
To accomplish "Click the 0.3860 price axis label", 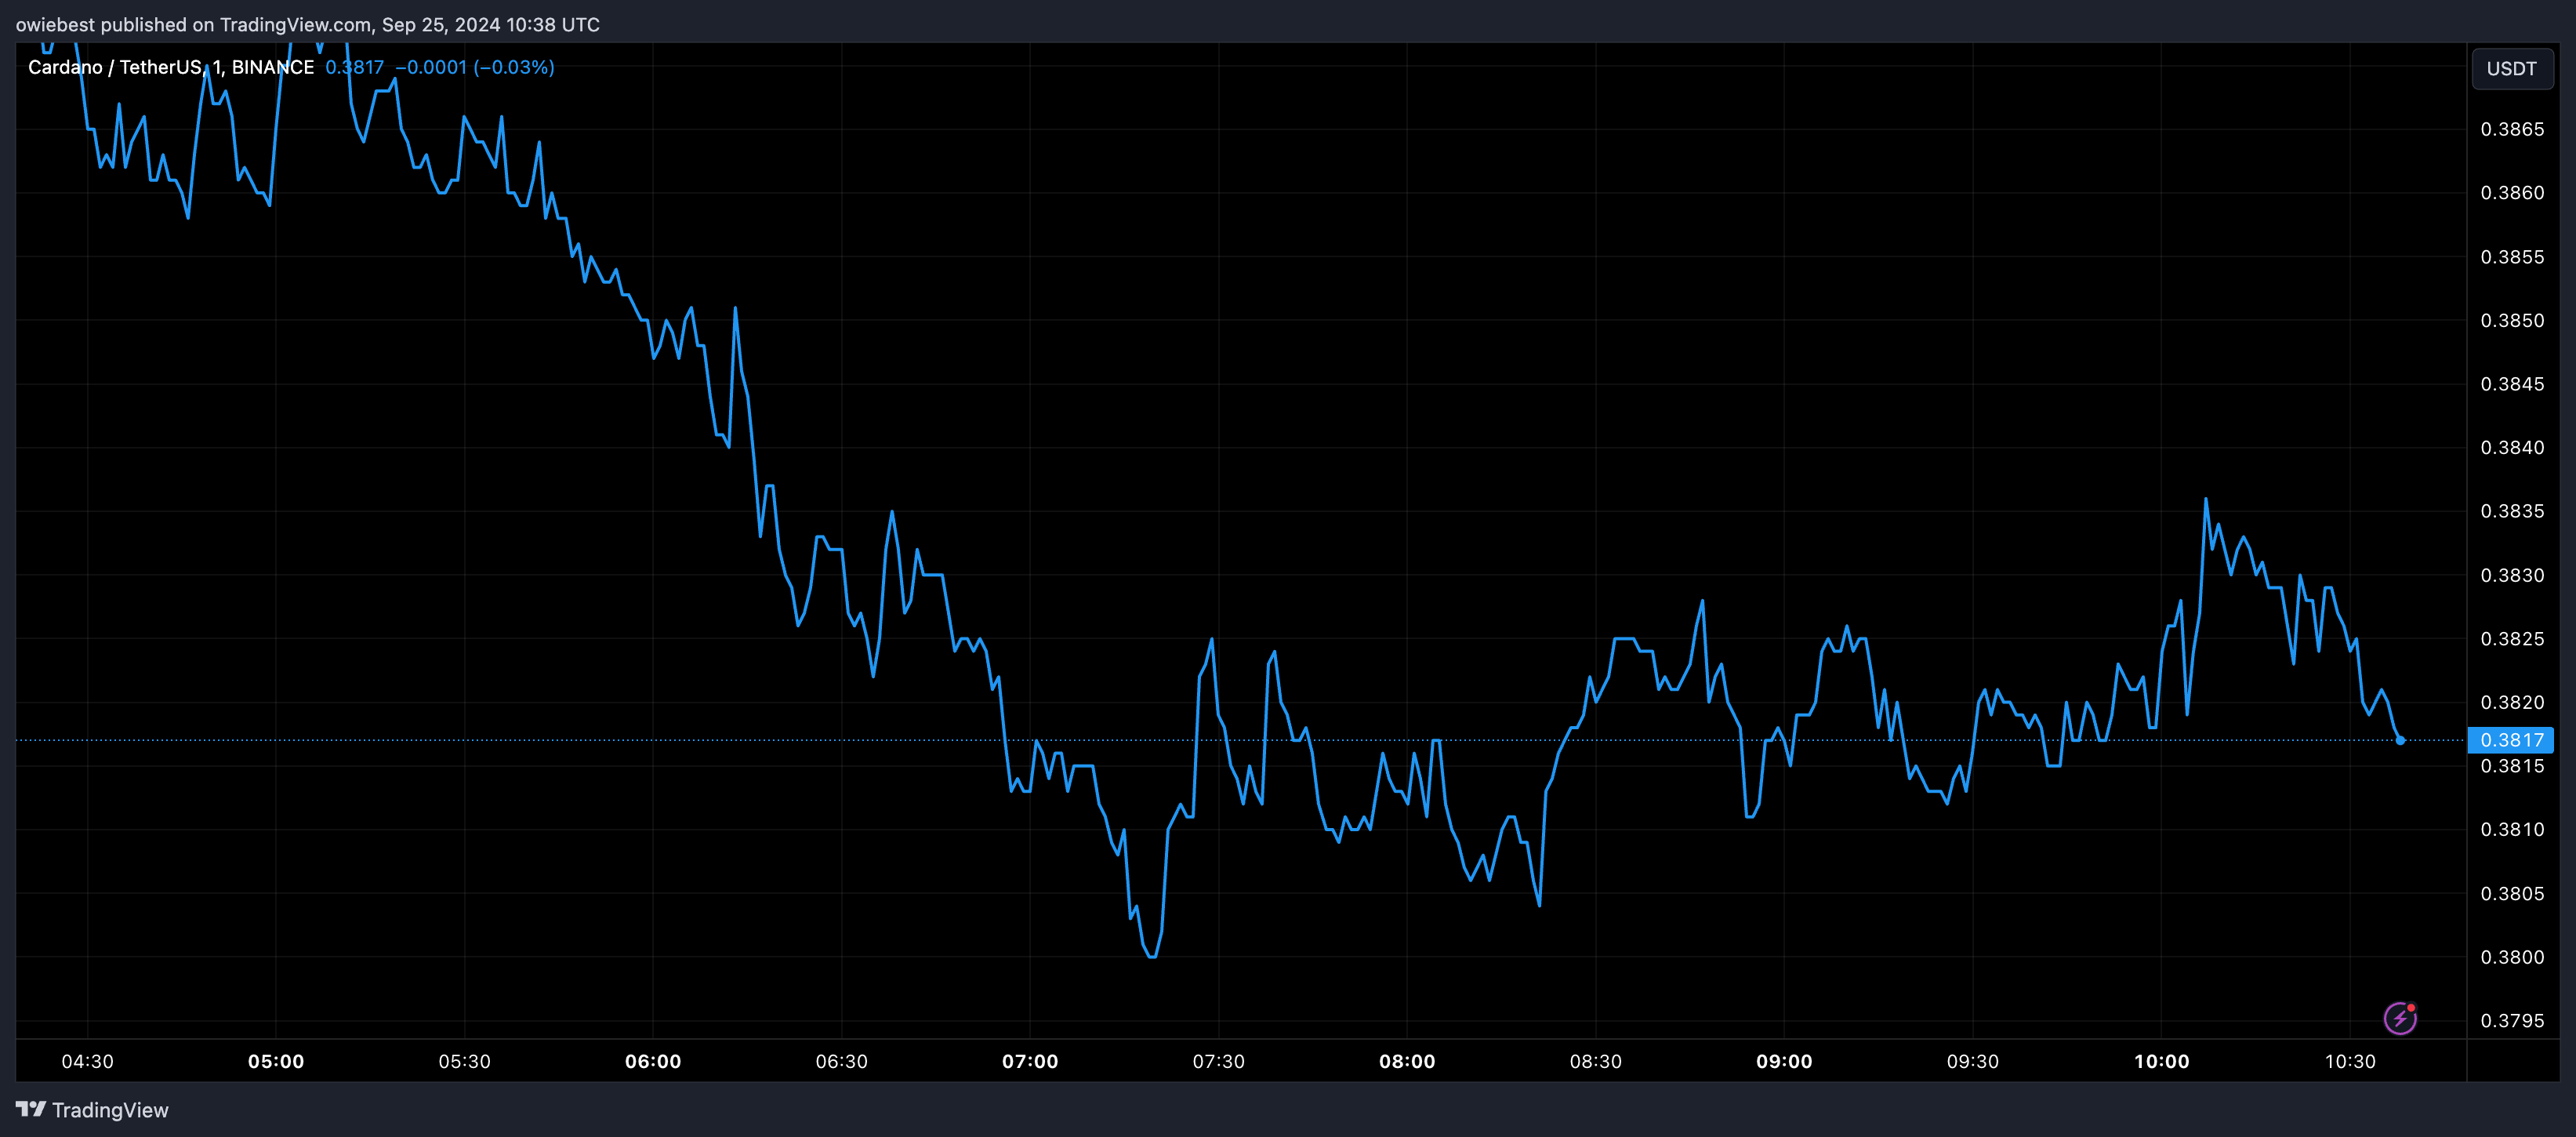I will point(2512,193).
